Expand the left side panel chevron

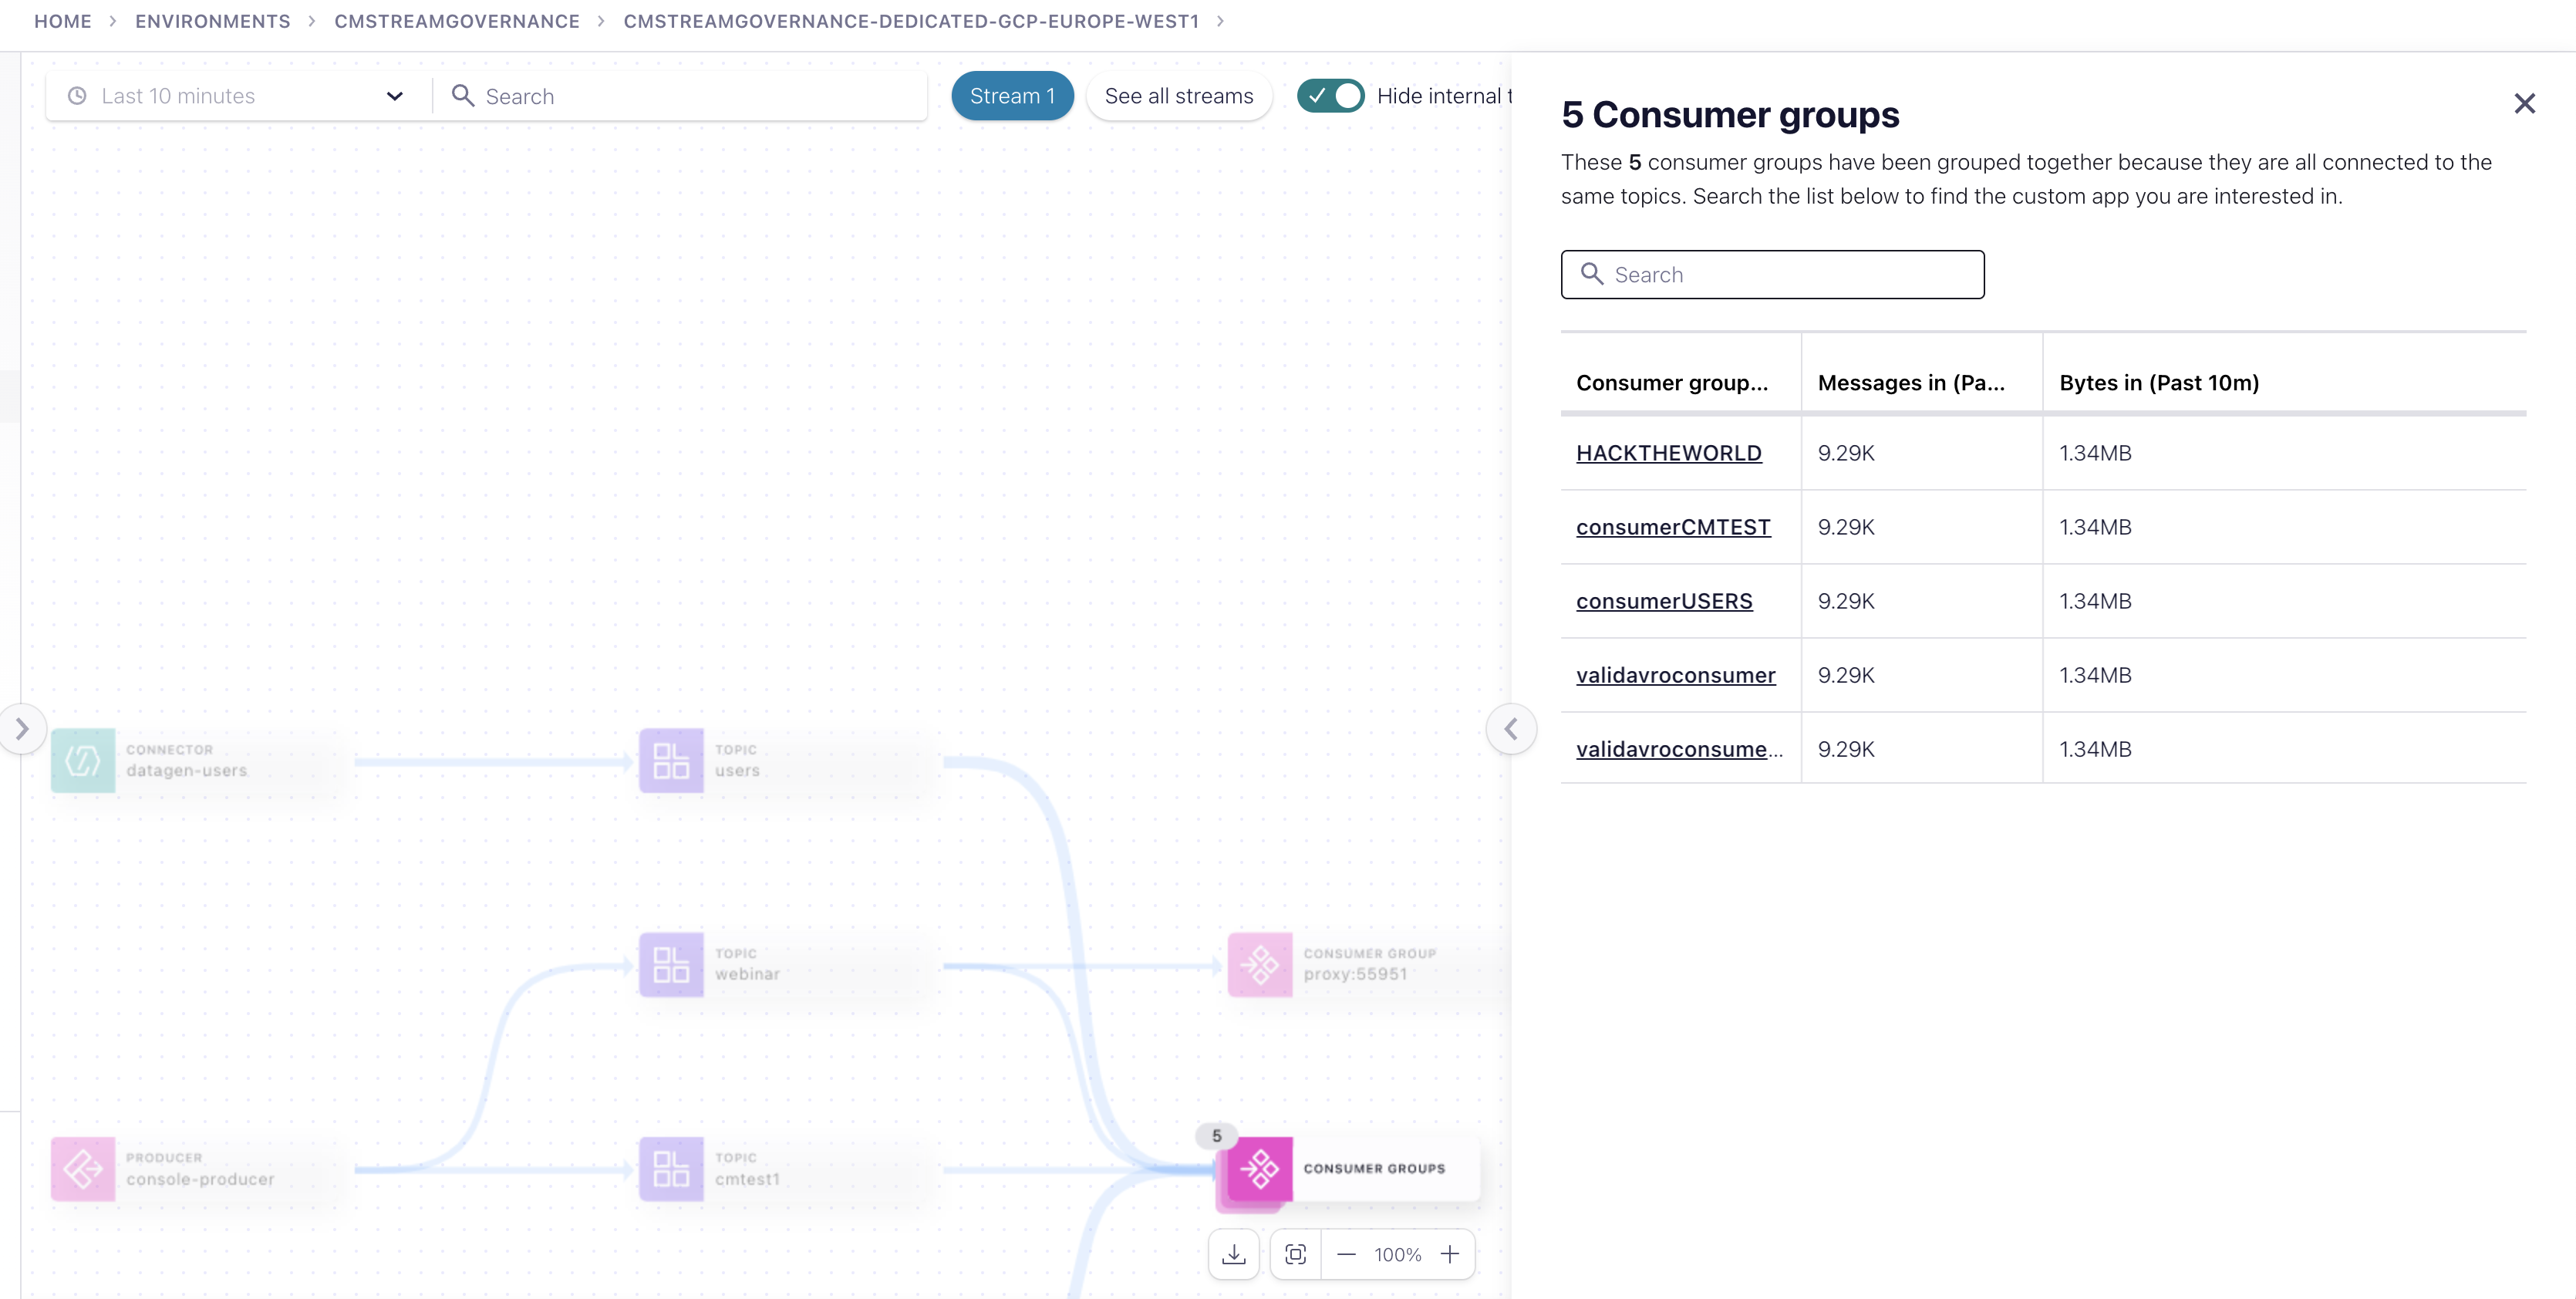pos(22,729)
